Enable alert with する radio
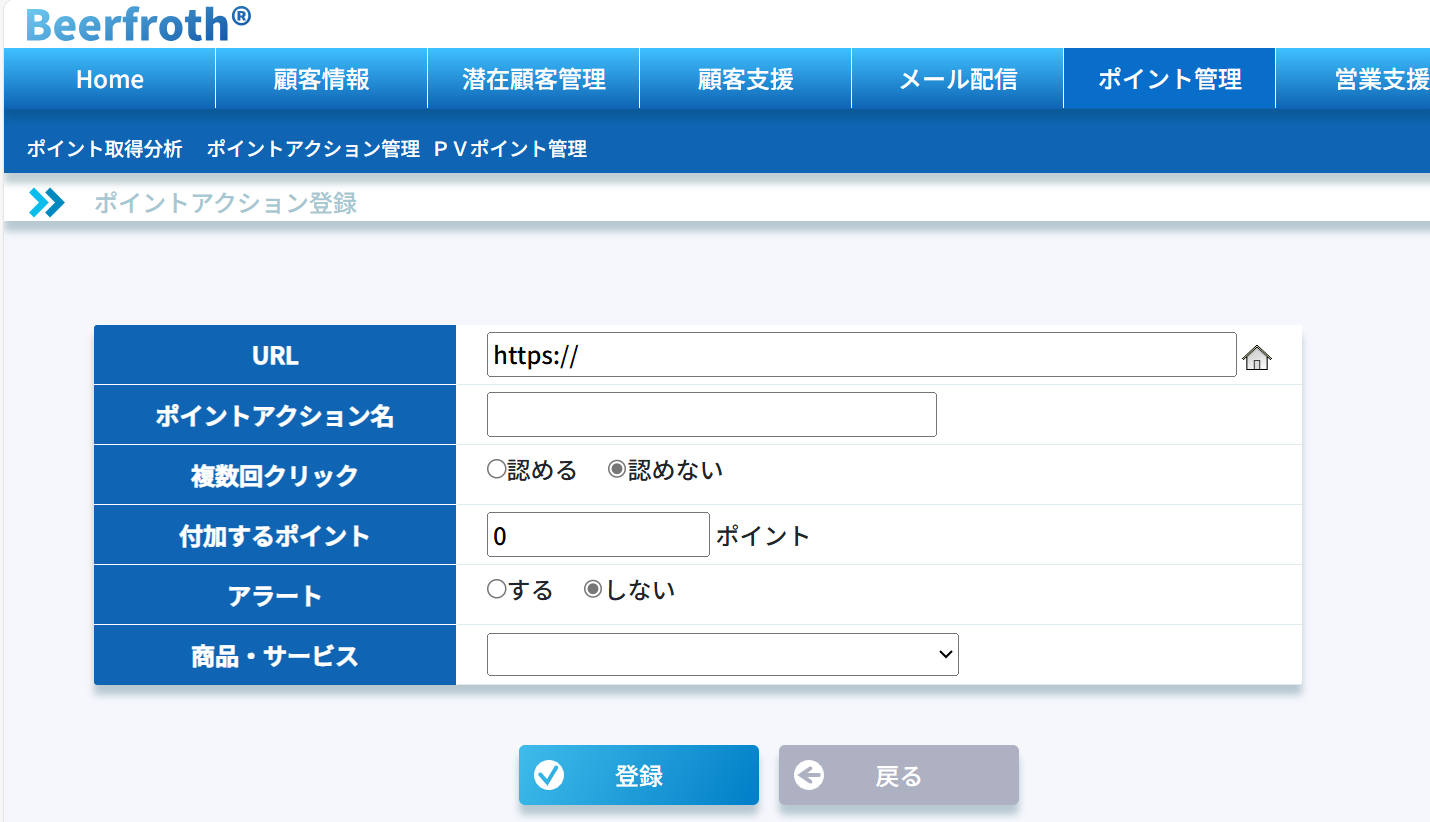 coord(496,590)
